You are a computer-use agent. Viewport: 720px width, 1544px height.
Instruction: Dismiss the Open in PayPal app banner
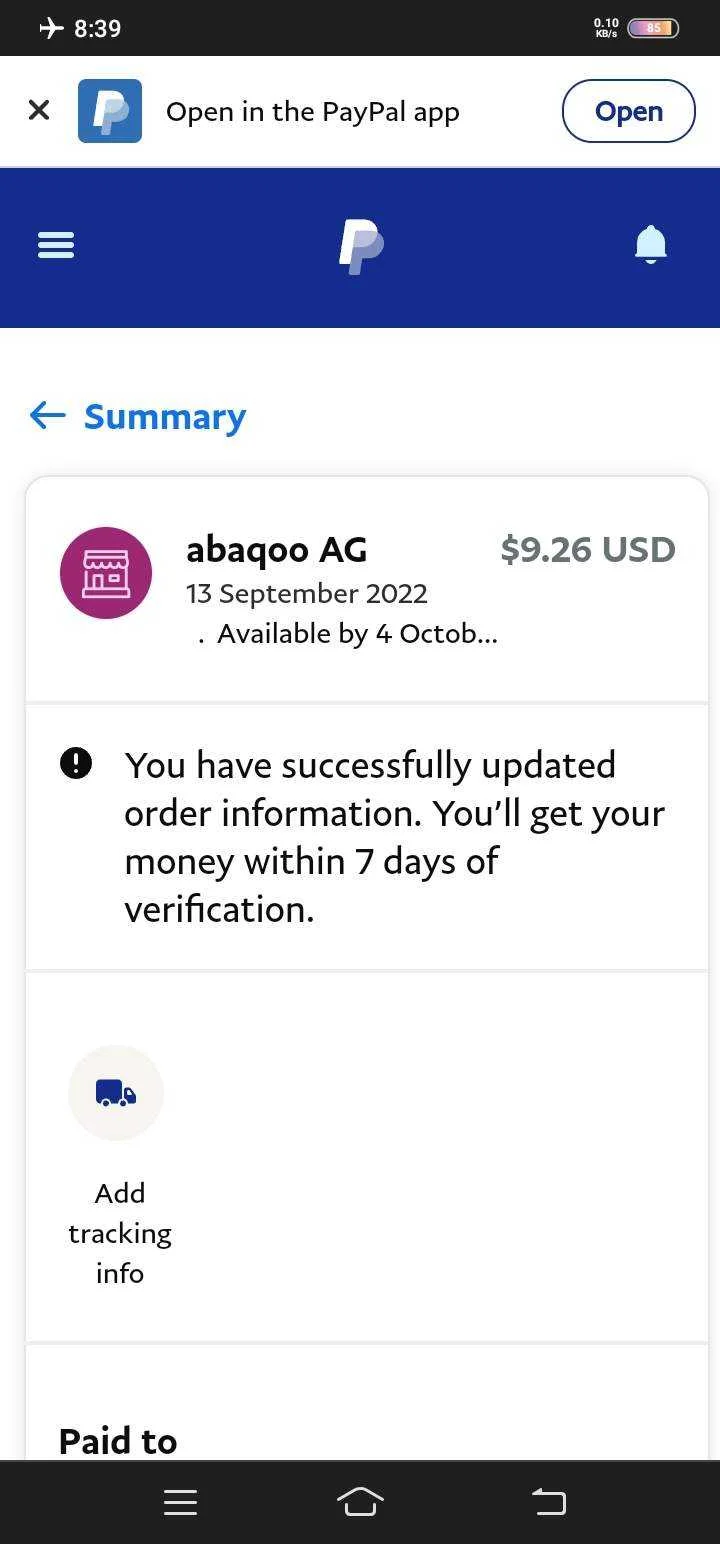[39, 110]
